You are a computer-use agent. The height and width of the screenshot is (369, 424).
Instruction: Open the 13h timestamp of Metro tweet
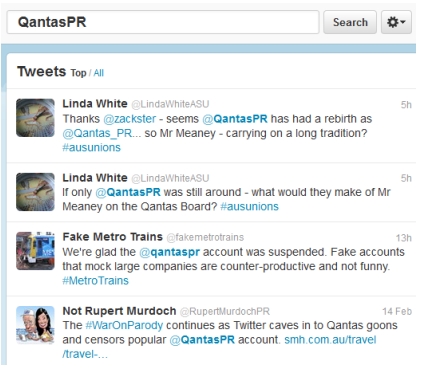[404, 238]
